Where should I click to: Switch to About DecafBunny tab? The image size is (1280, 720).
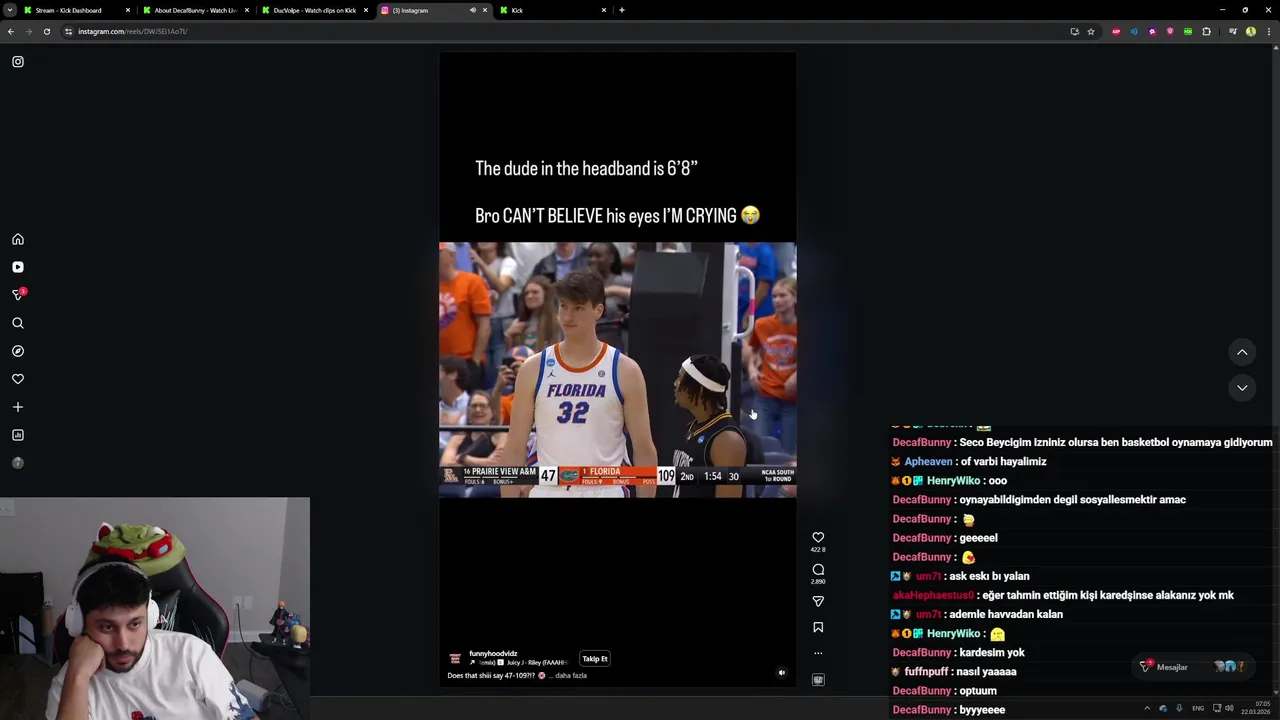195,10
